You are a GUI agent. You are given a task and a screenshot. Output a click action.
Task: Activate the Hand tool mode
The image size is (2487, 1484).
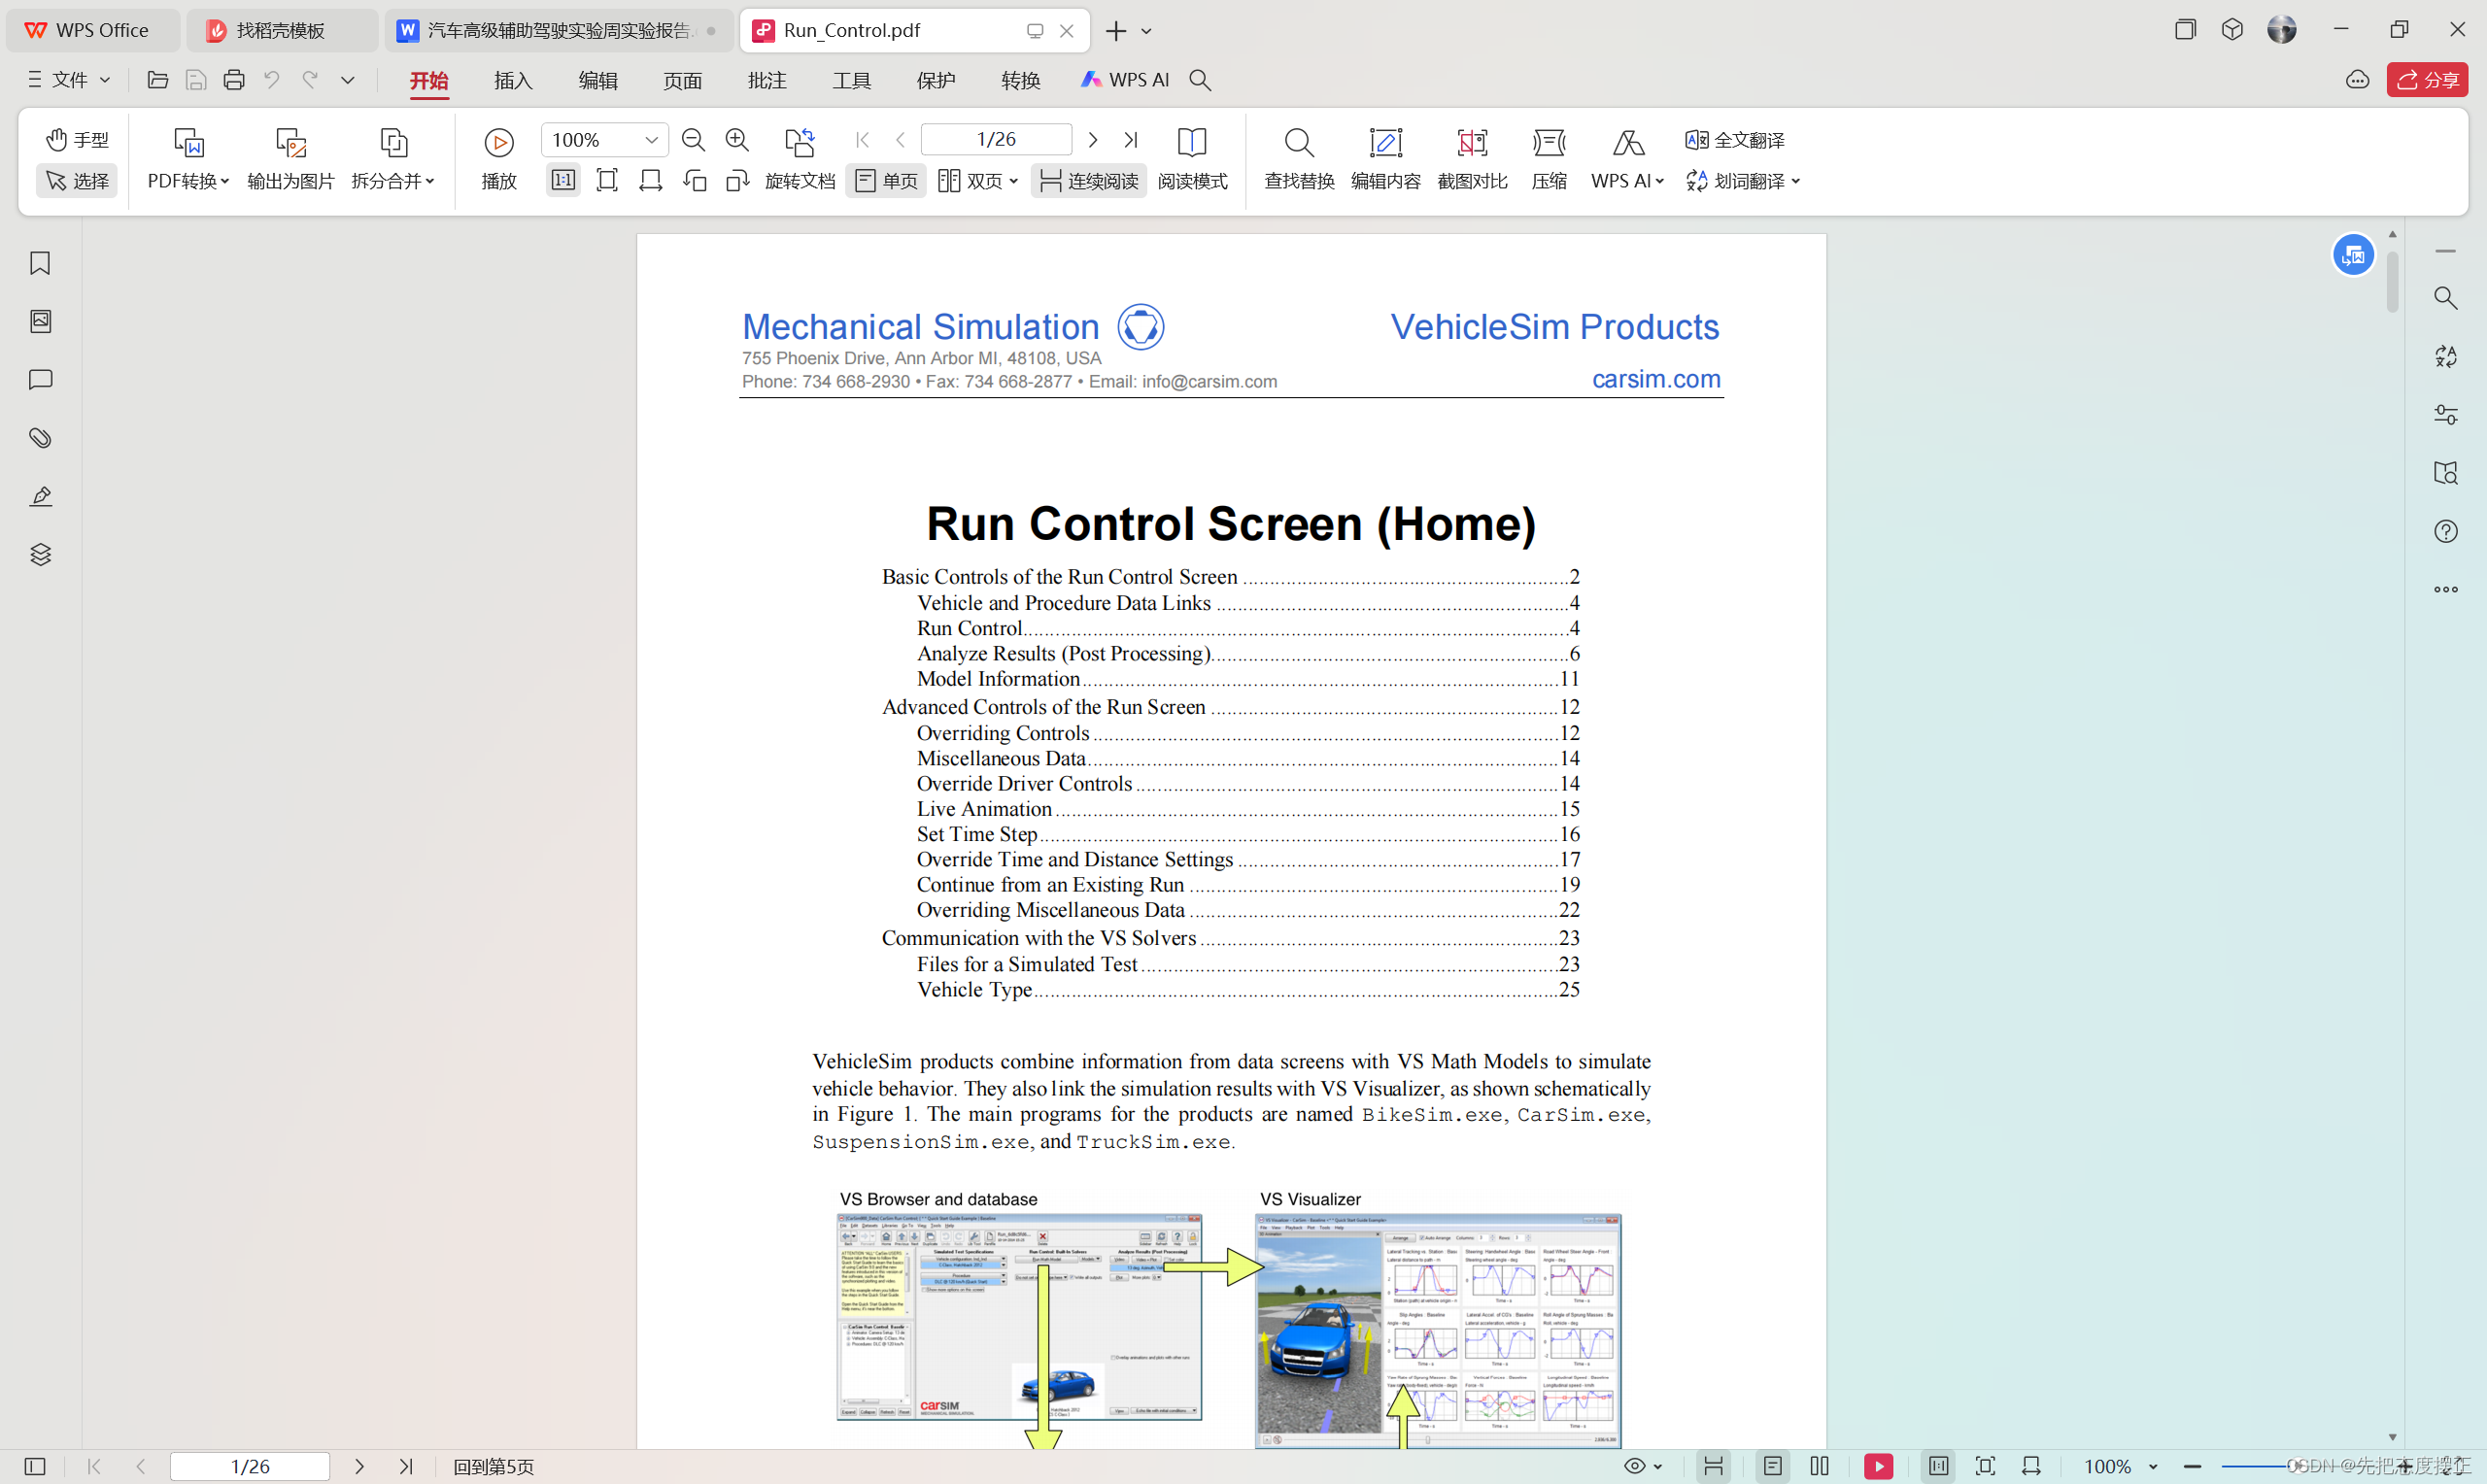[77, 140]
